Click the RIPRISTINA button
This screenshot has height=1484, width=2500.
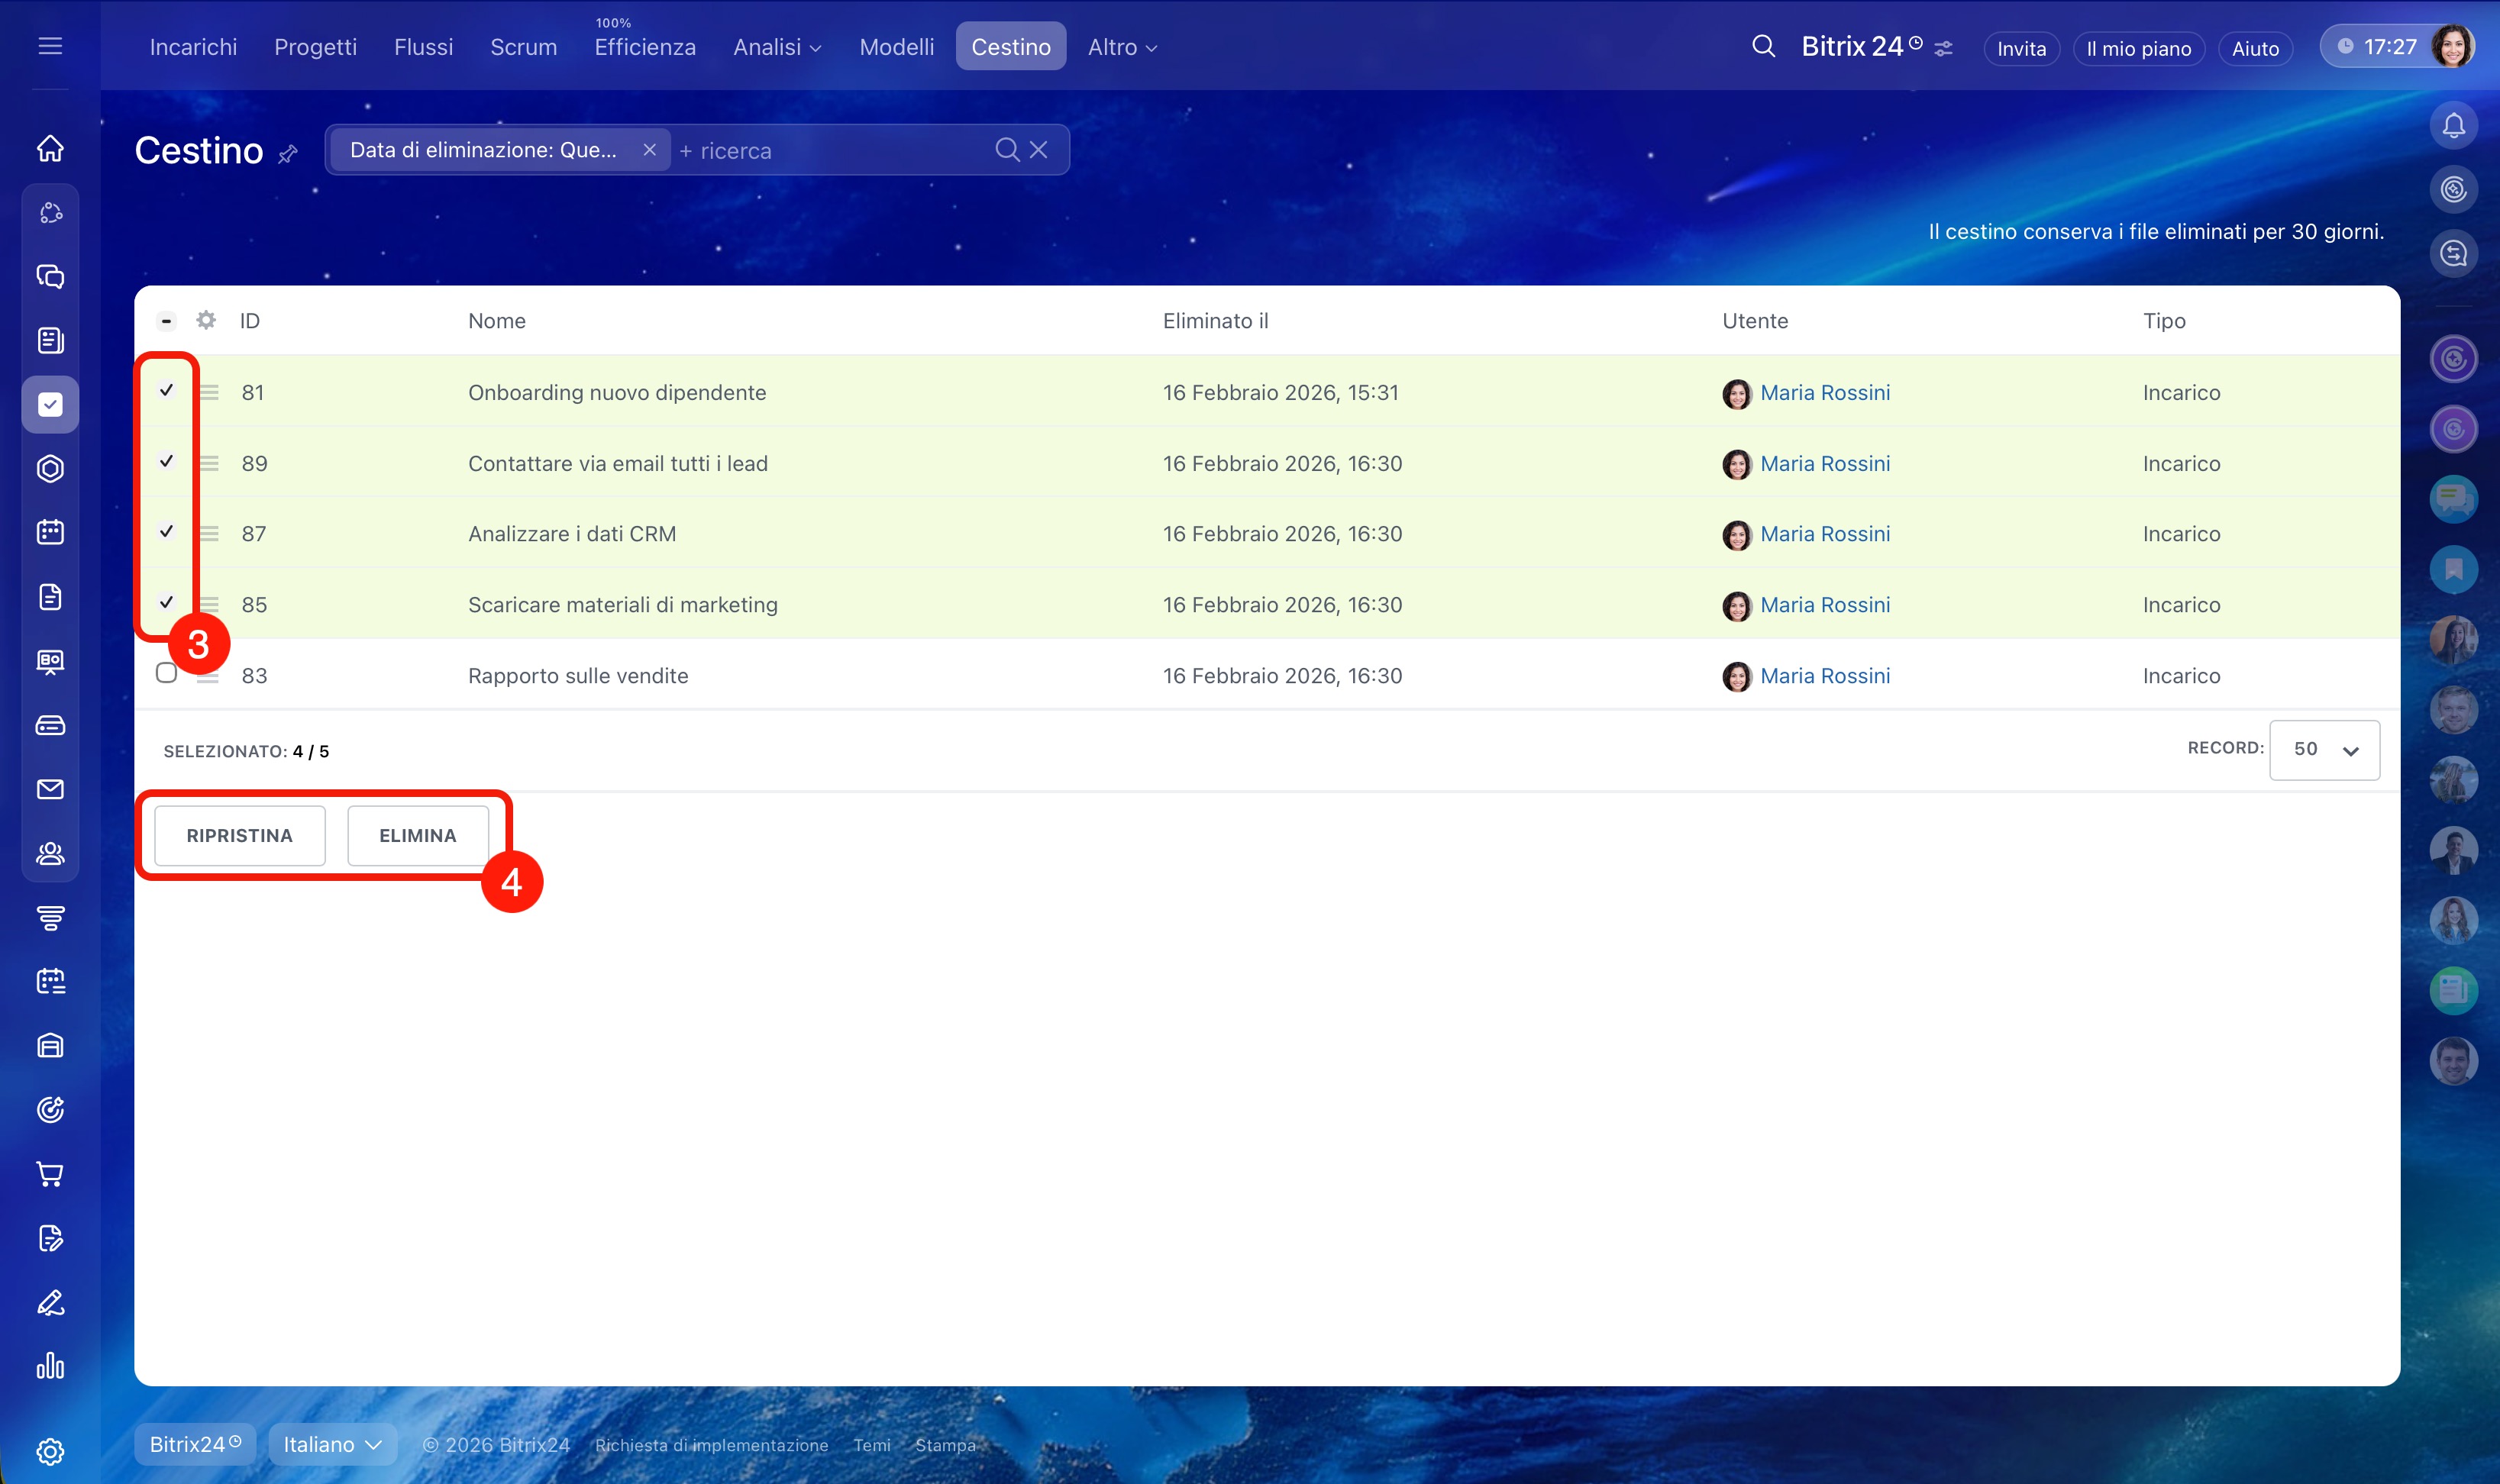tap(239, 835)
